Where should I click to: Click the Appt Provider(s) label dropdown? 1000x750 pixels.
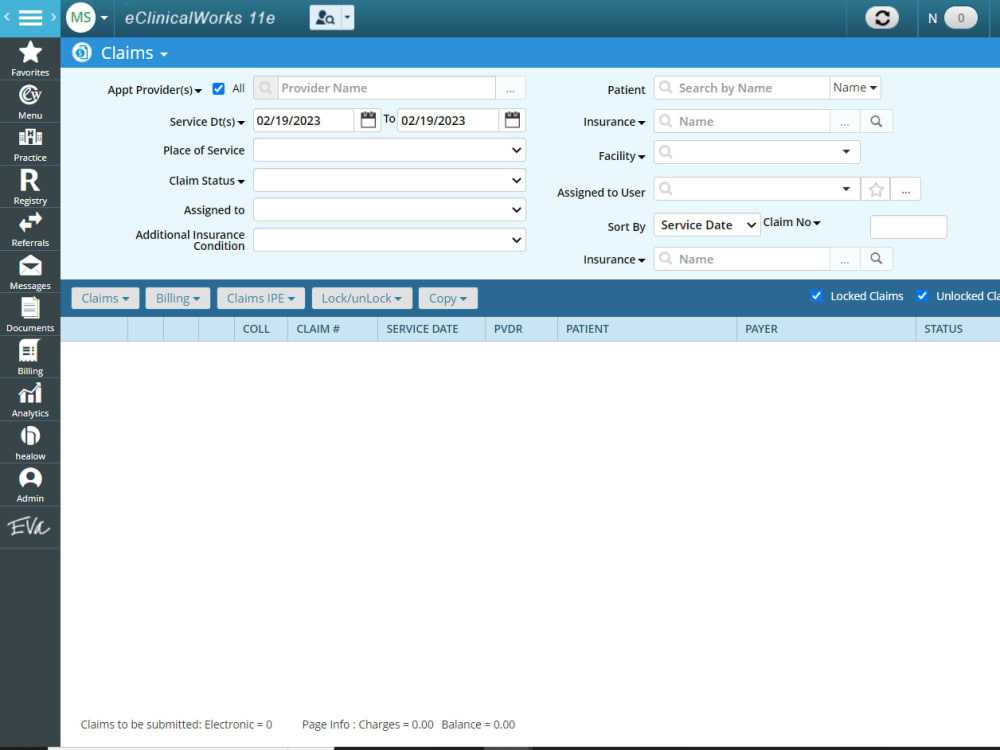tap(154, 90)
